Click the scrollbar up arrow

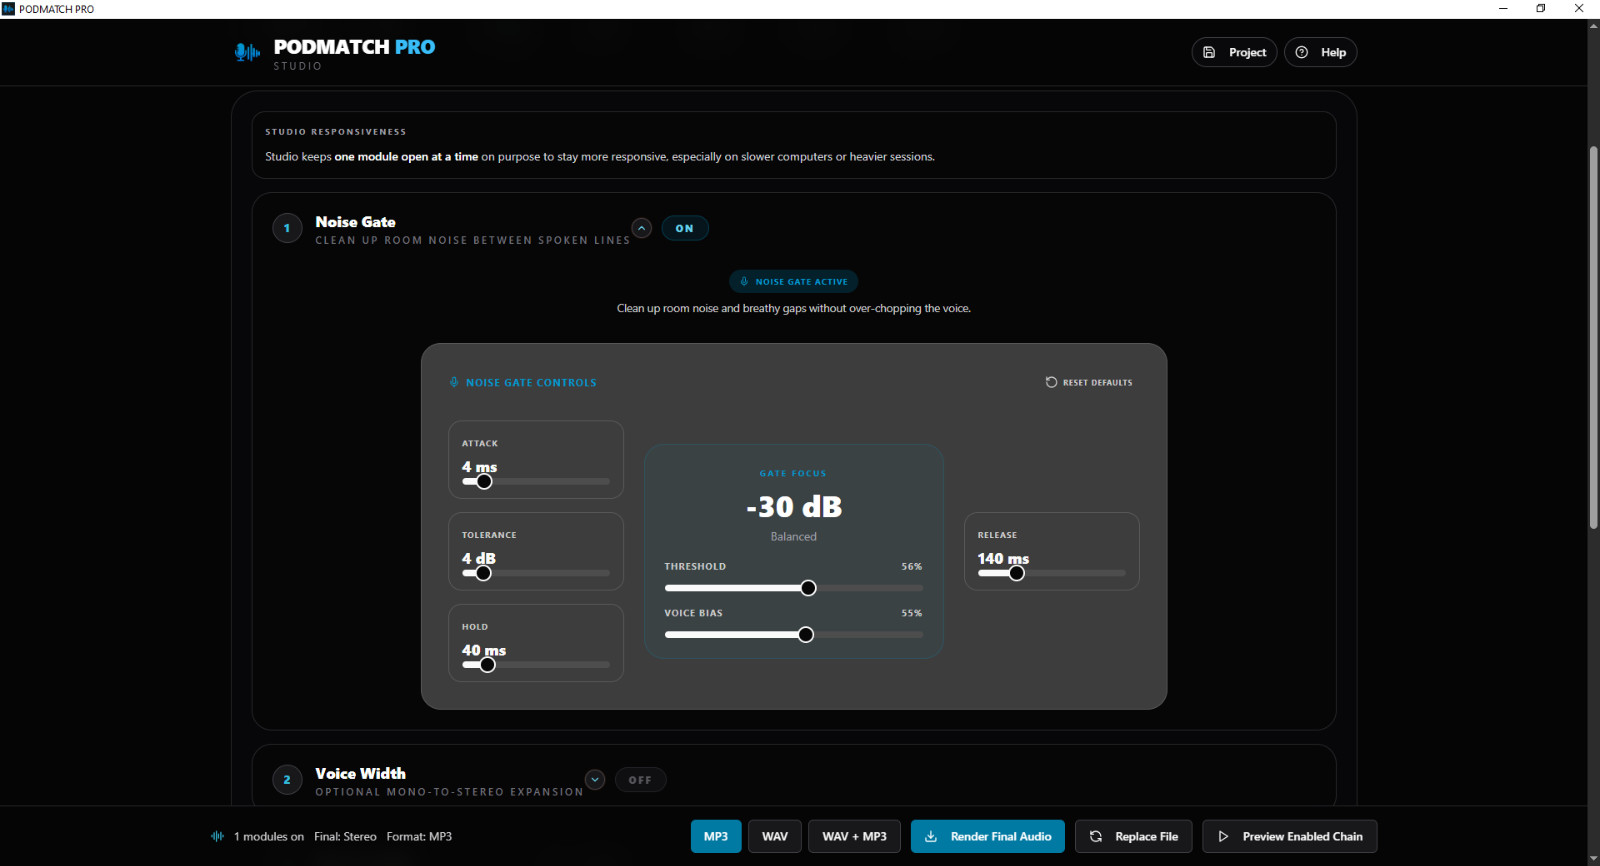pos(1593,26)
